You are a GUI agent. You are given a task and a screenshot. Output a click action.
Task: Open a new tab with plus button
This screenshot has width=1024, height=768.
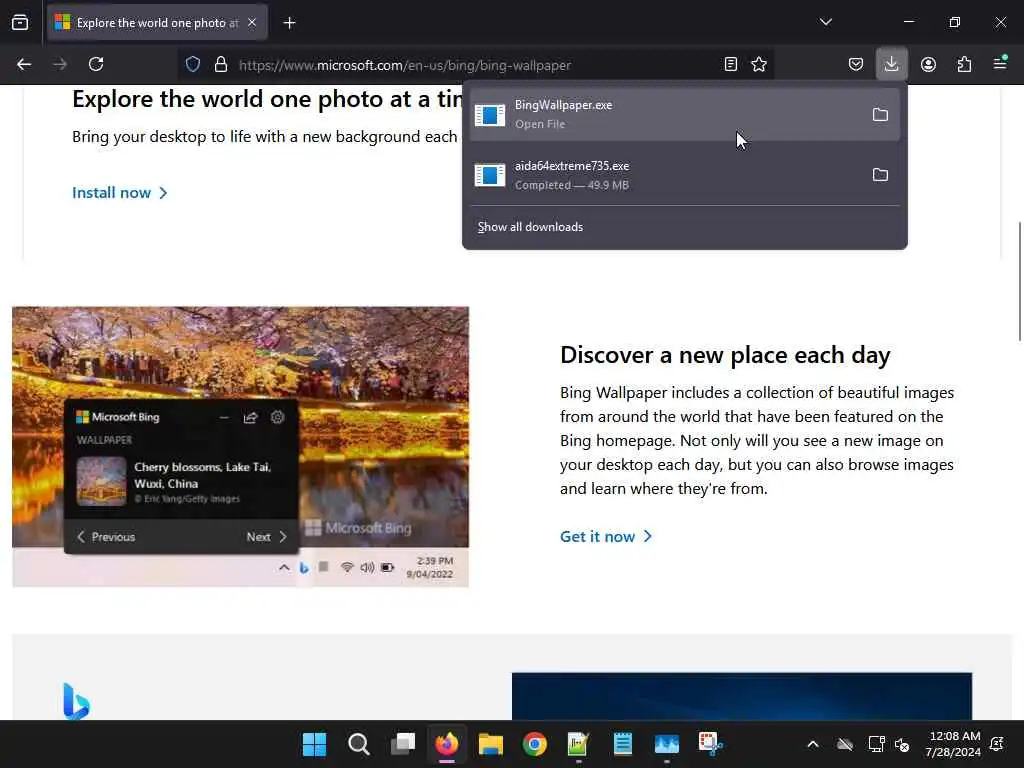pyautogui.click(x=289, y=23)
